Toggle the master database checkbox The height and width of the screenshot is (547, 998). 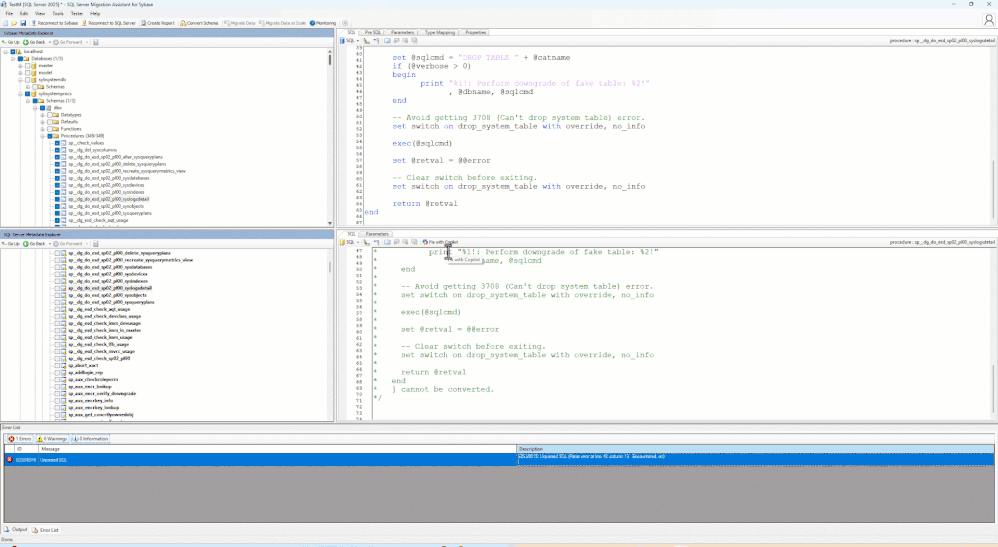click(29, 65)
